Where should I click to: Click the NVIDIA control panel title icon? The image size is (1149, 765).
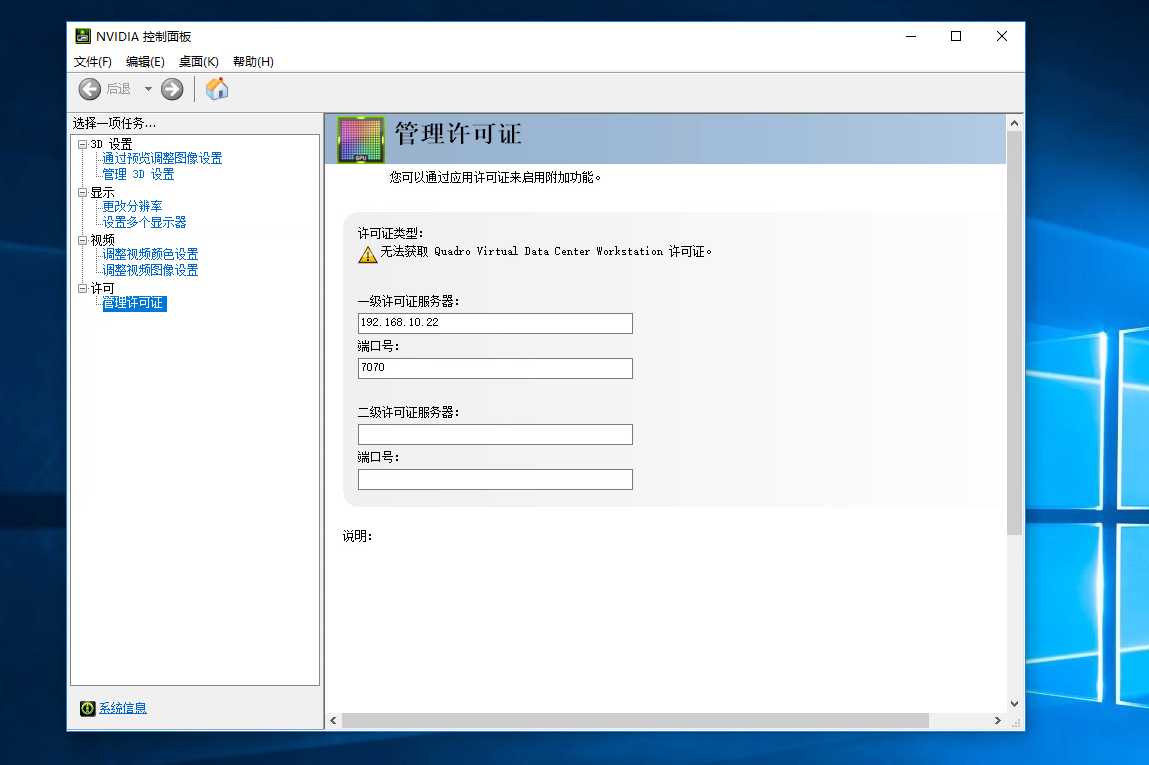(83, 36)
